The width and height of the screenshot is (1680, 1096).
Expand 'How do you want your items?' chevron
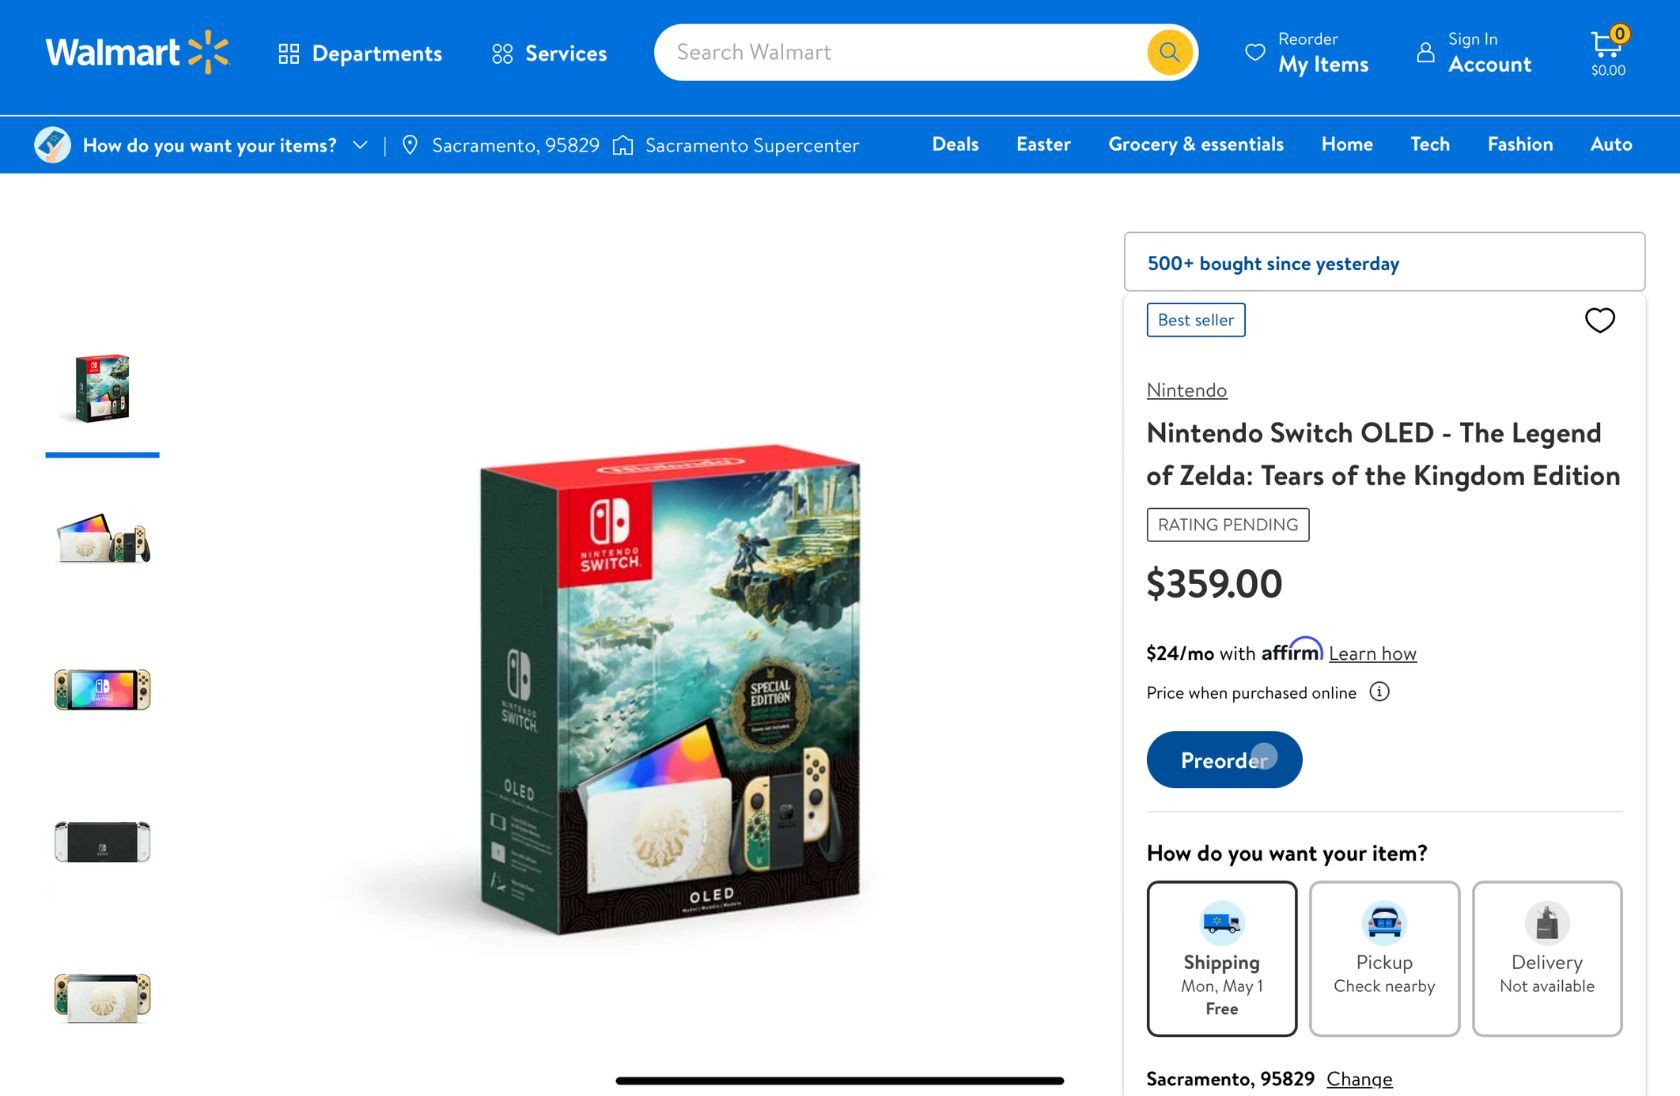pos(360,145)
